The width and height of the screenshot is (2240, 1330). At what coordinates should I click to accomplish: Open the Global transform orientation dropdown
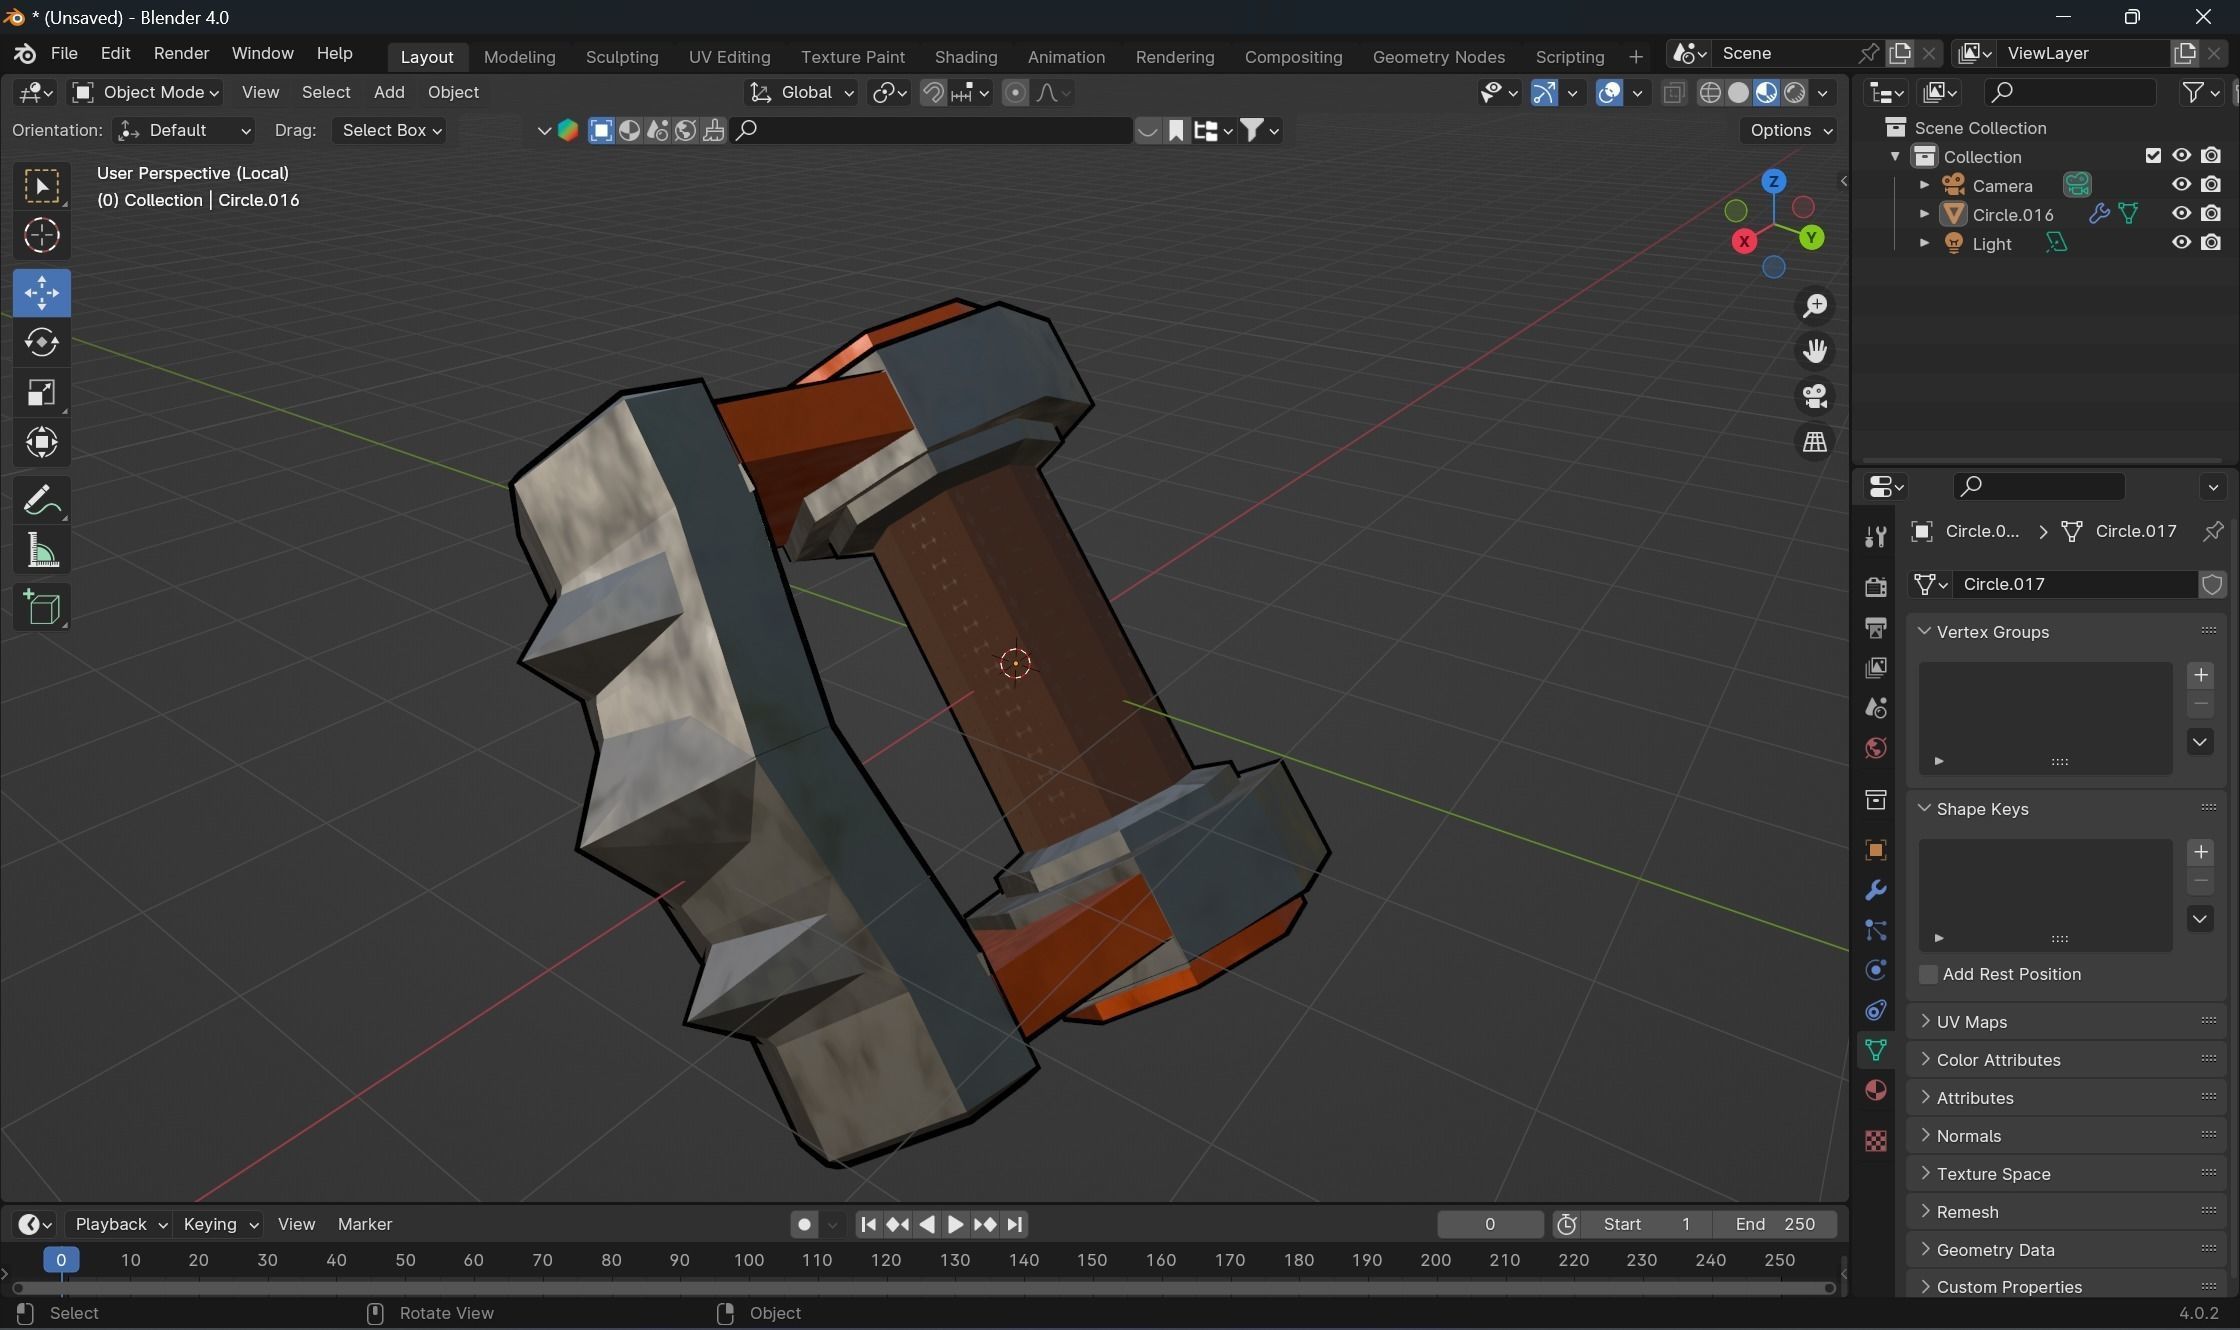[x=802, y=93]
